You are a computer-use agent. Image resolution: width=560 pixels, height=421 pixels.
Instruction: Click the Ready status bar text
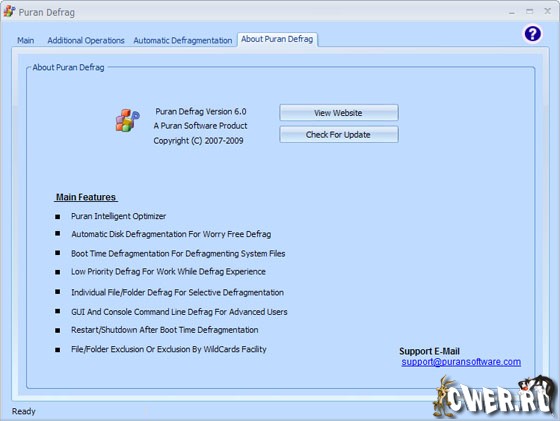point(24,411)
